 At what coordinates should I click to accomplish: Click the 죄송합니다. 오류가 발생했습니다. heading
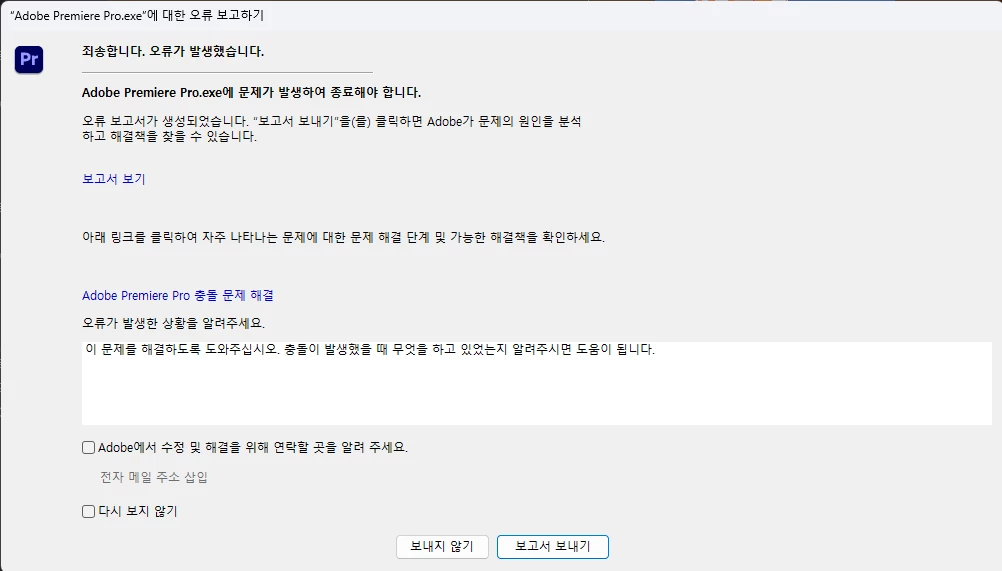coord(173,52)
